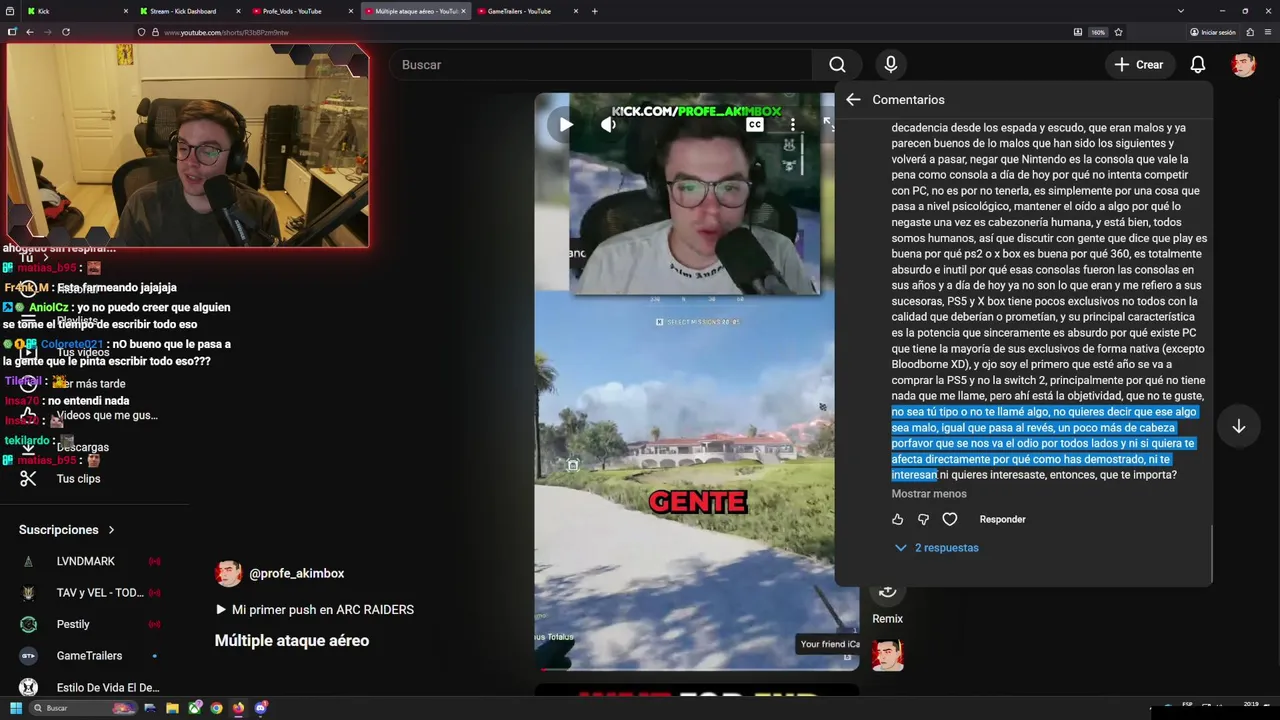Click the Shorts video progress bar
Image resolution: width=1280 pixels, height=720 pixels.
pos(697,669)
